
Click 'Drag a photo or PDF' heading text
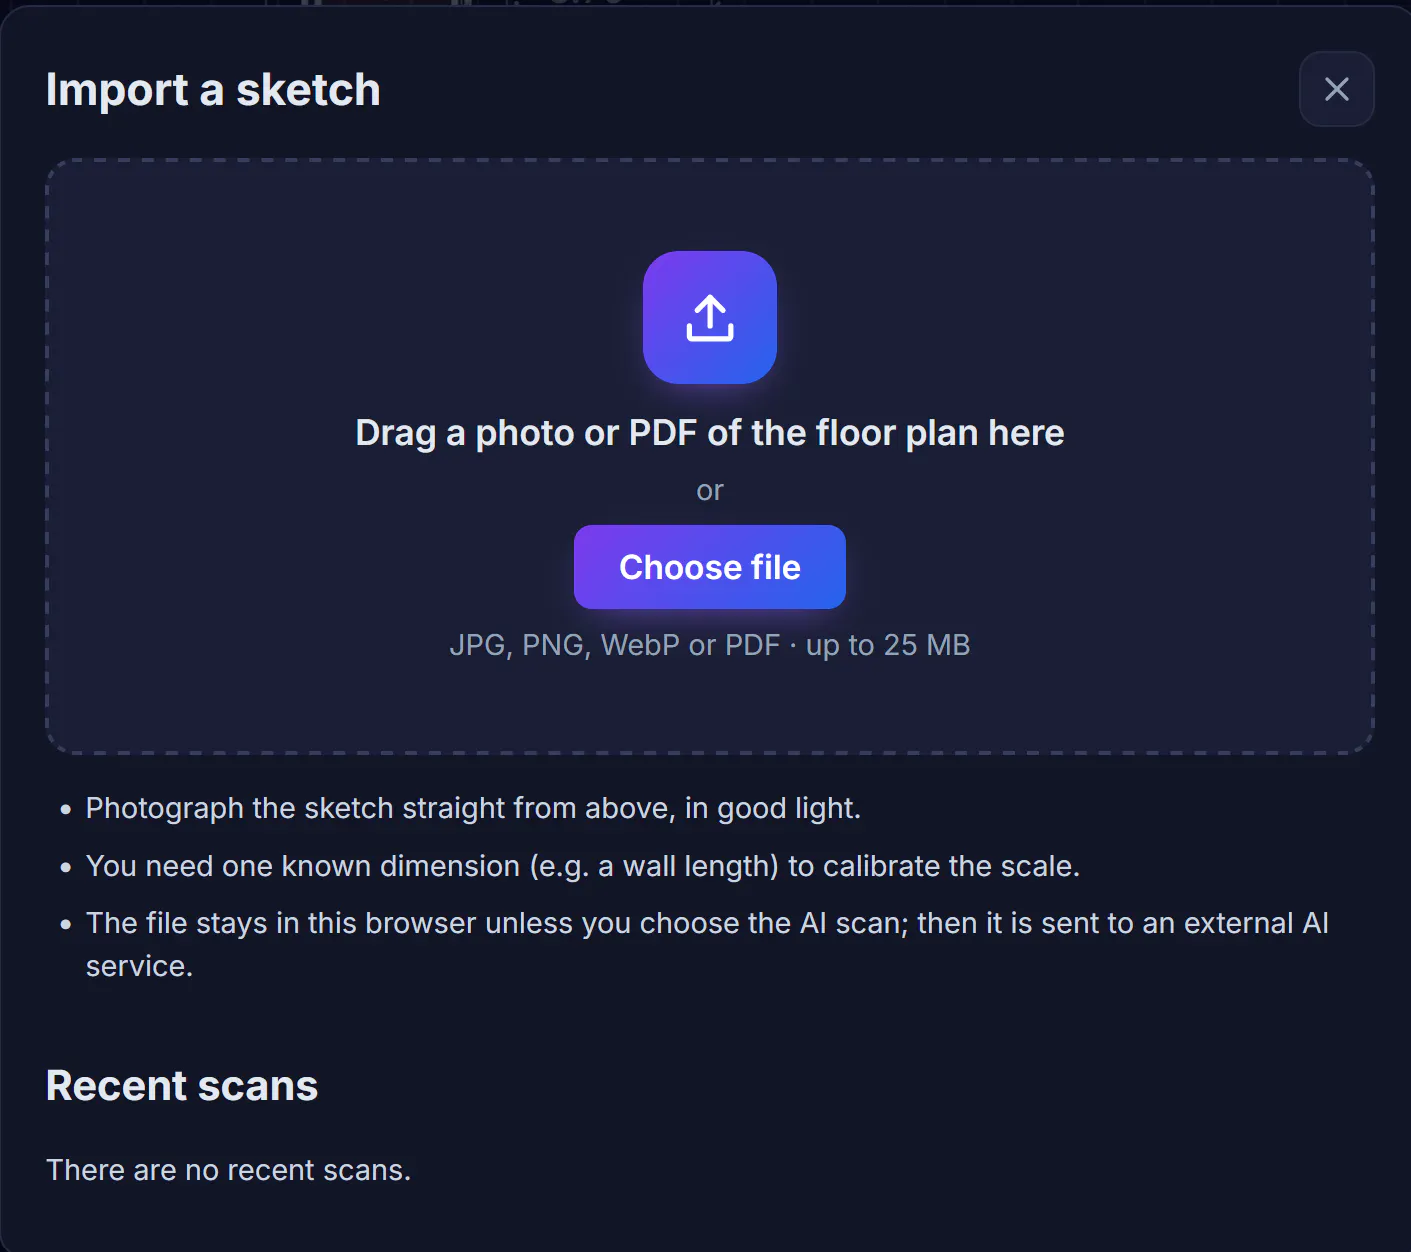[x=710, y=433]
